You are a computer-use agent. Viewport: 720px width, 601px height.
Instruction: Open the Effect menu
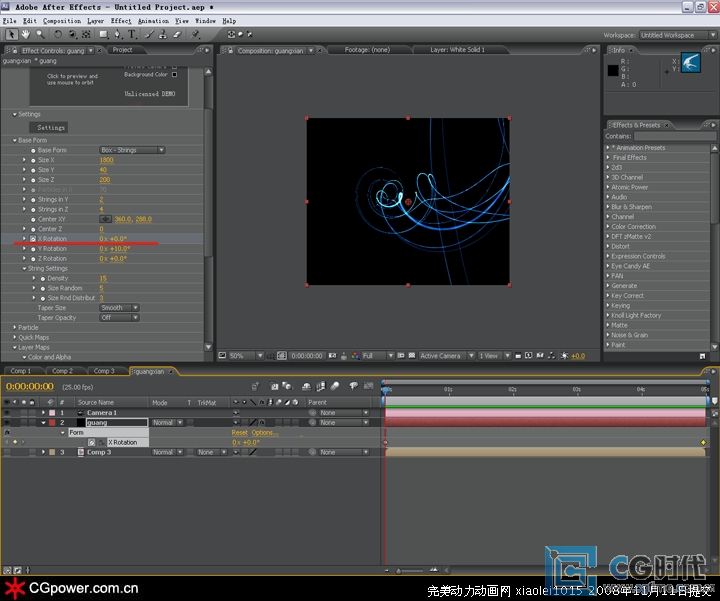[x=121, y=21]
